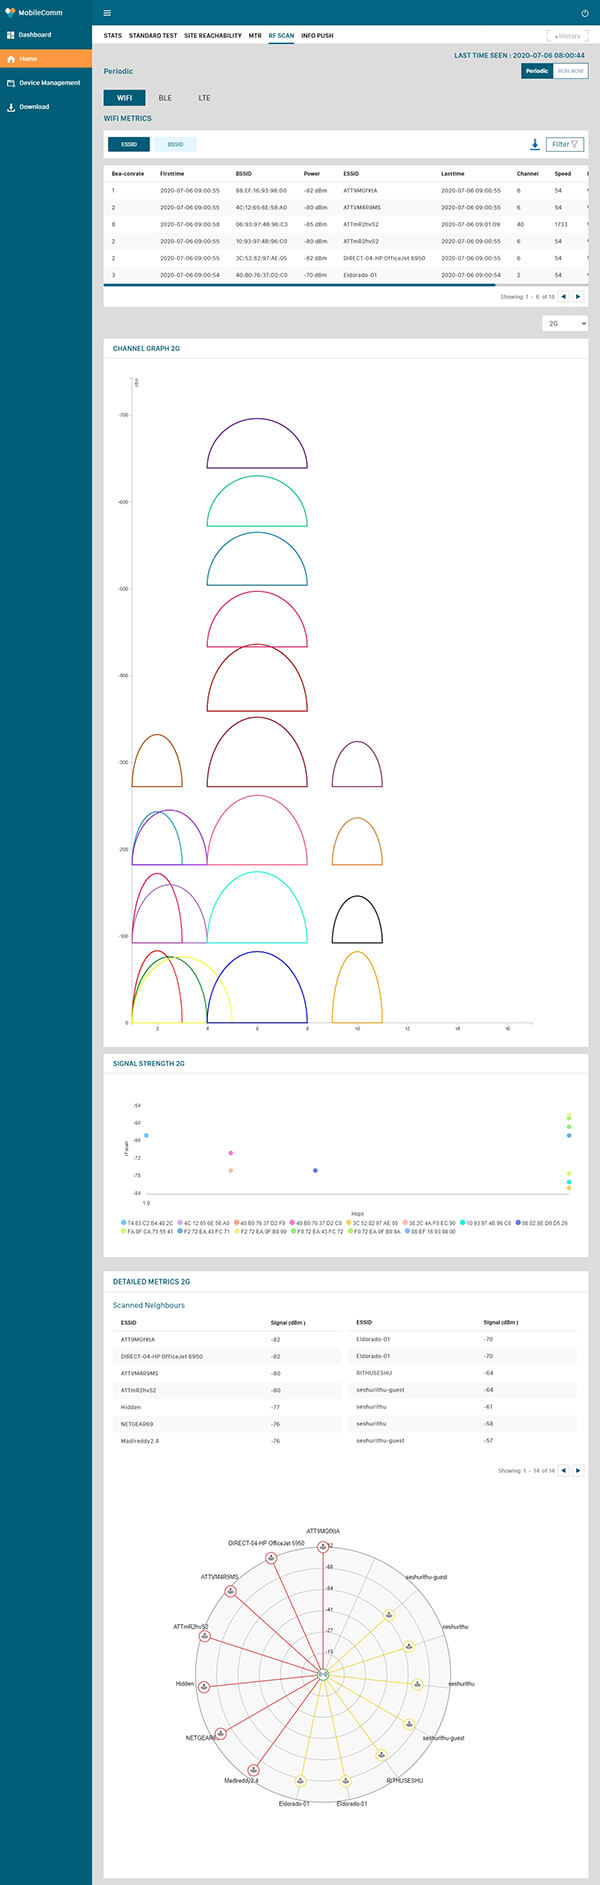Click the History button

tap(567, 36)
